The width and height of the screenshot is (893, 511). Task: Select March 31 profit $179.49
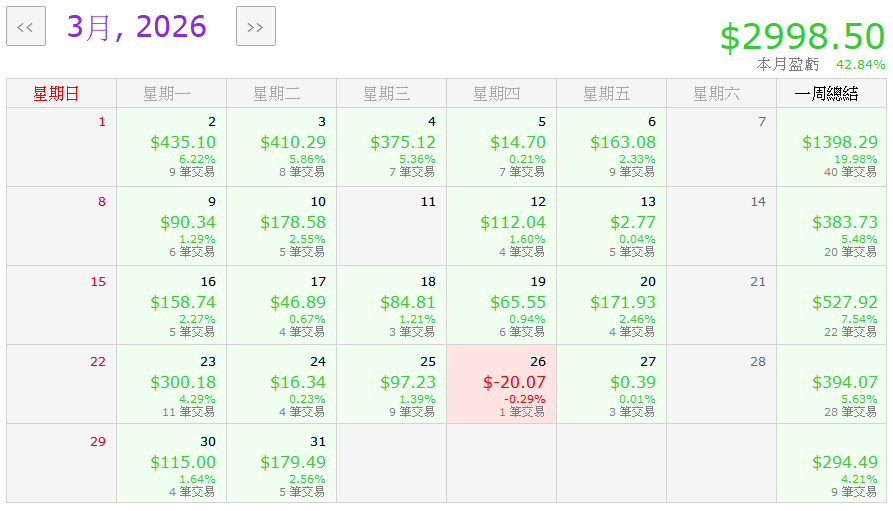point(293,463)
